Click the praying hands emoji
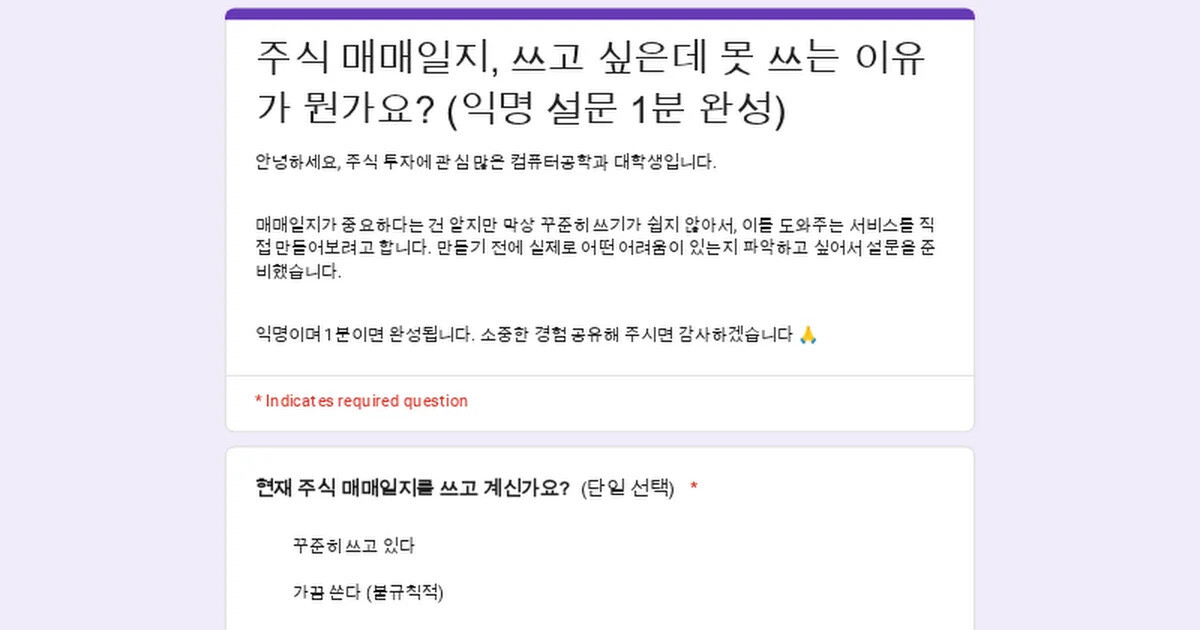The height and width of the screenshot is (630, 1200). [x=808, y=334]
